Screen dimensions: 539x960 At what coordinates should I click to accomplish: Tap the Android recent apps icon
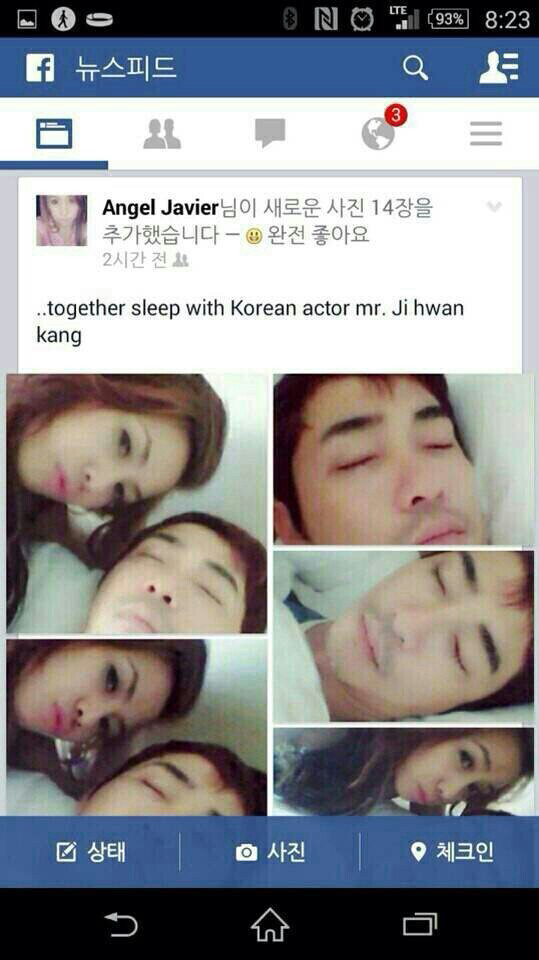point(420,924)
